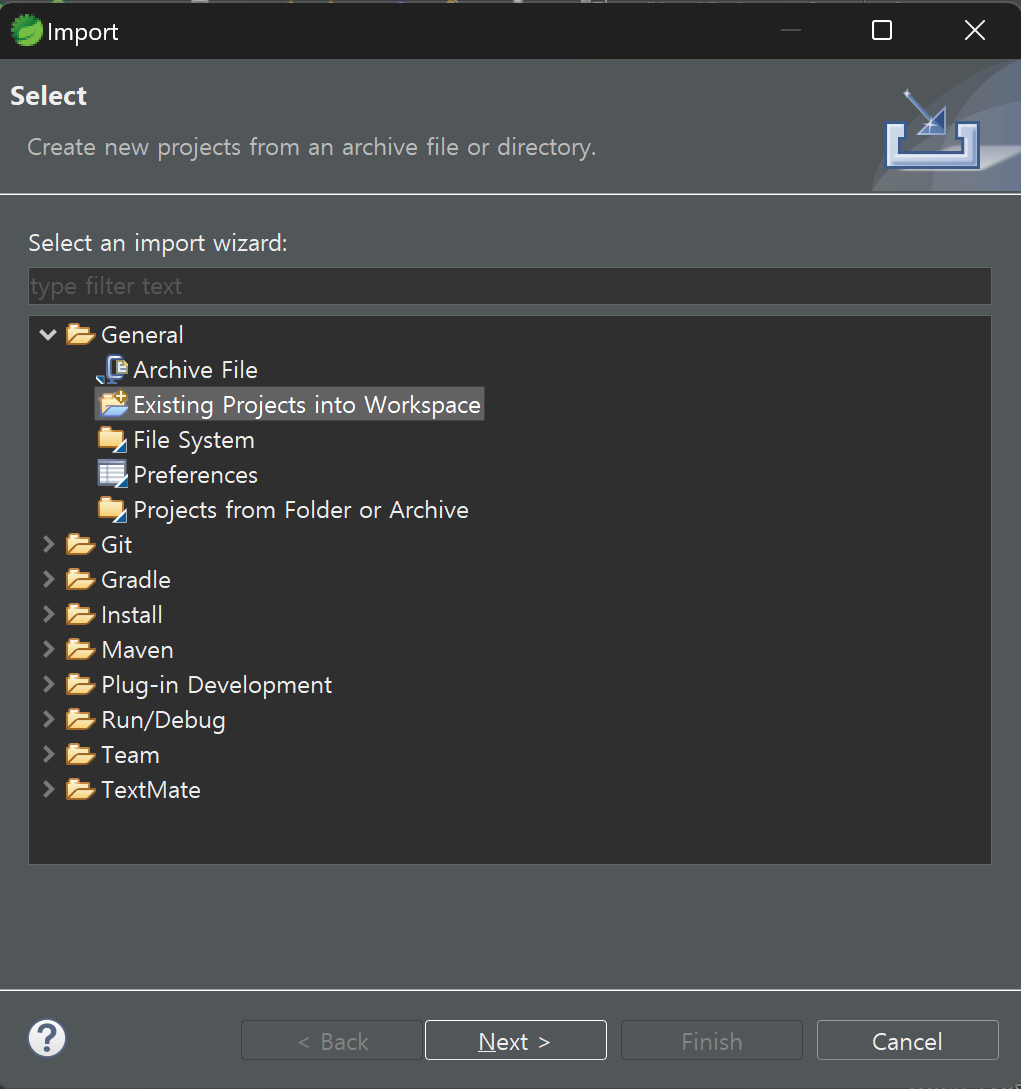Click the Run/Debug folder icon
This screenshot has height=1089, width=1021.
coord(81,720)
